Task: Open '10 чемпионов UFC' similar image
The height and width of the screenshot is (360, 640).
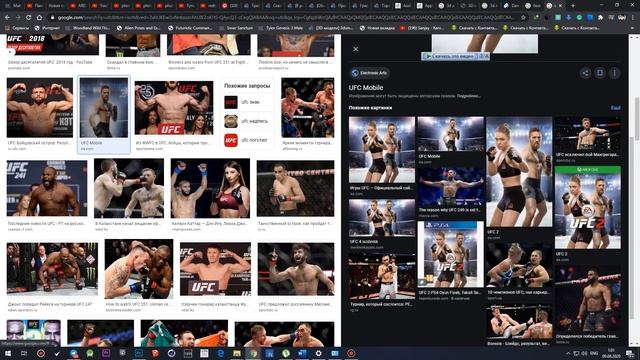Action: [519, 265]
